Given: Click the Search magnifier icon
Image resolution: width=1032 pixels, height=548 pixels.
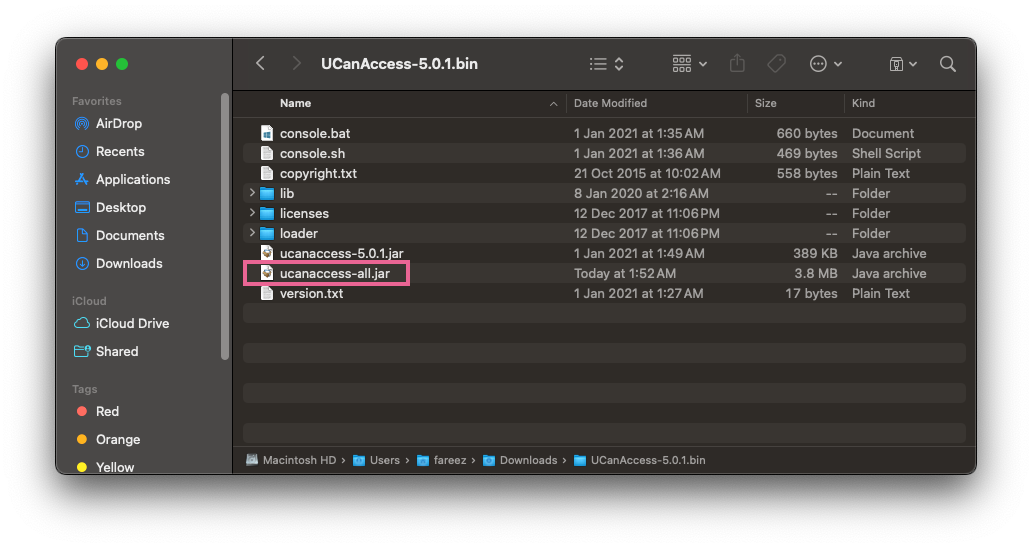Looking at the screenshot, I should pyautogui.click(x=948, y=64).
